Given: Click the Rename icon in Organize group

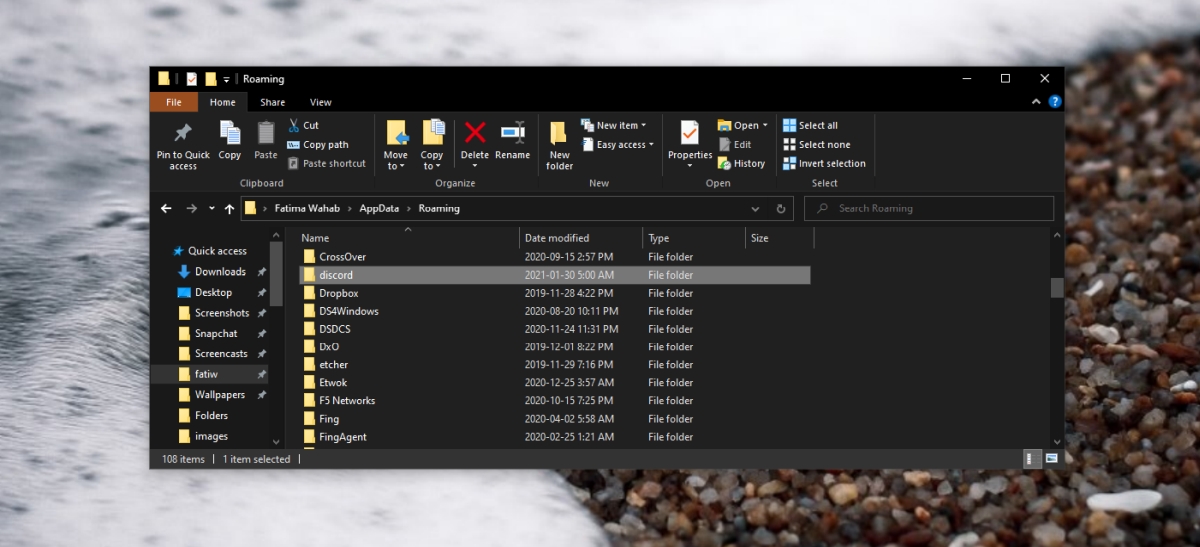Looking at the screenshot, I should (513, 132).
